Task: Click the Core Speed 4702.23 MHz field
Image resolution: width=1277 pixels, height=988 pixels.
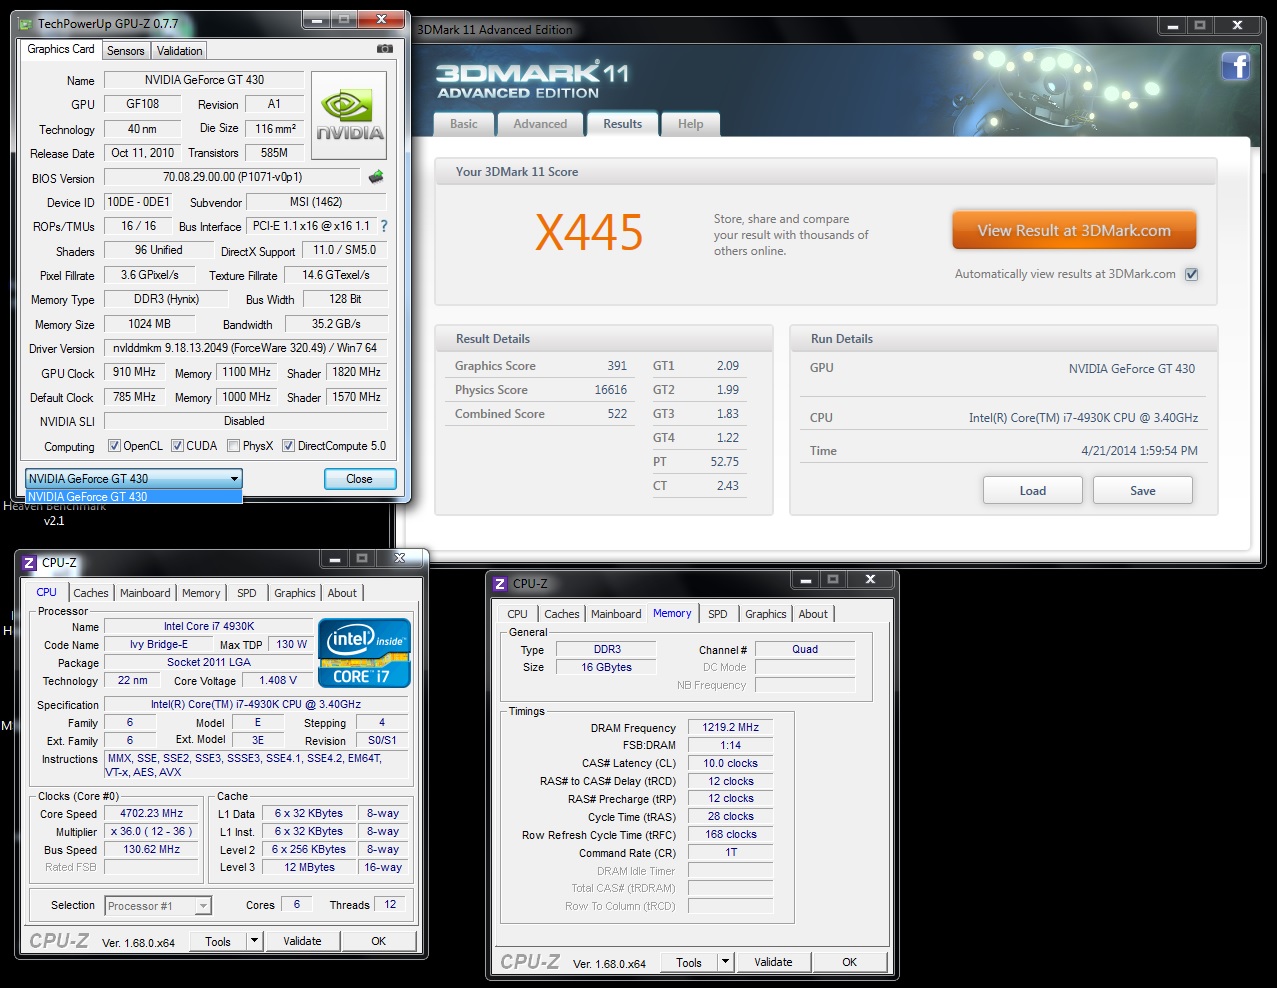Action: pyautogui.click(x=151, y=814)
